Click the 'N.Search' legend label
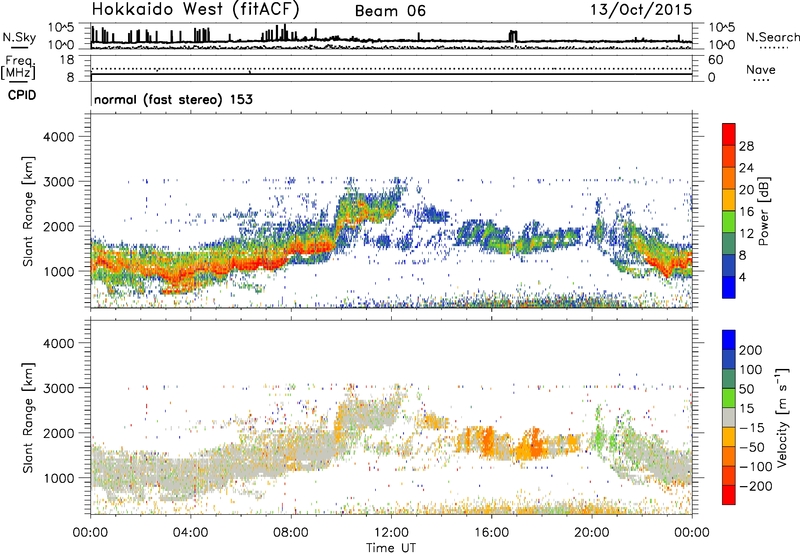 pos(772,37)
